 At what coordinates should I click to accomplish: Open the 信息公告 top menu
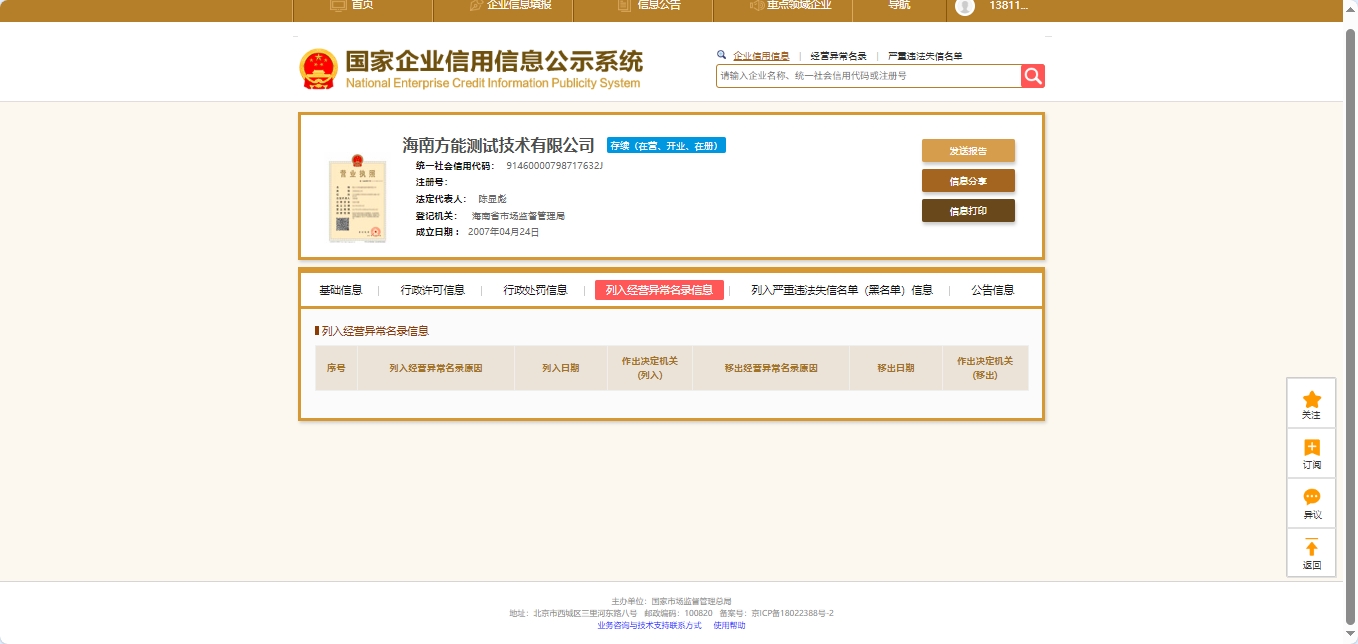650,6
